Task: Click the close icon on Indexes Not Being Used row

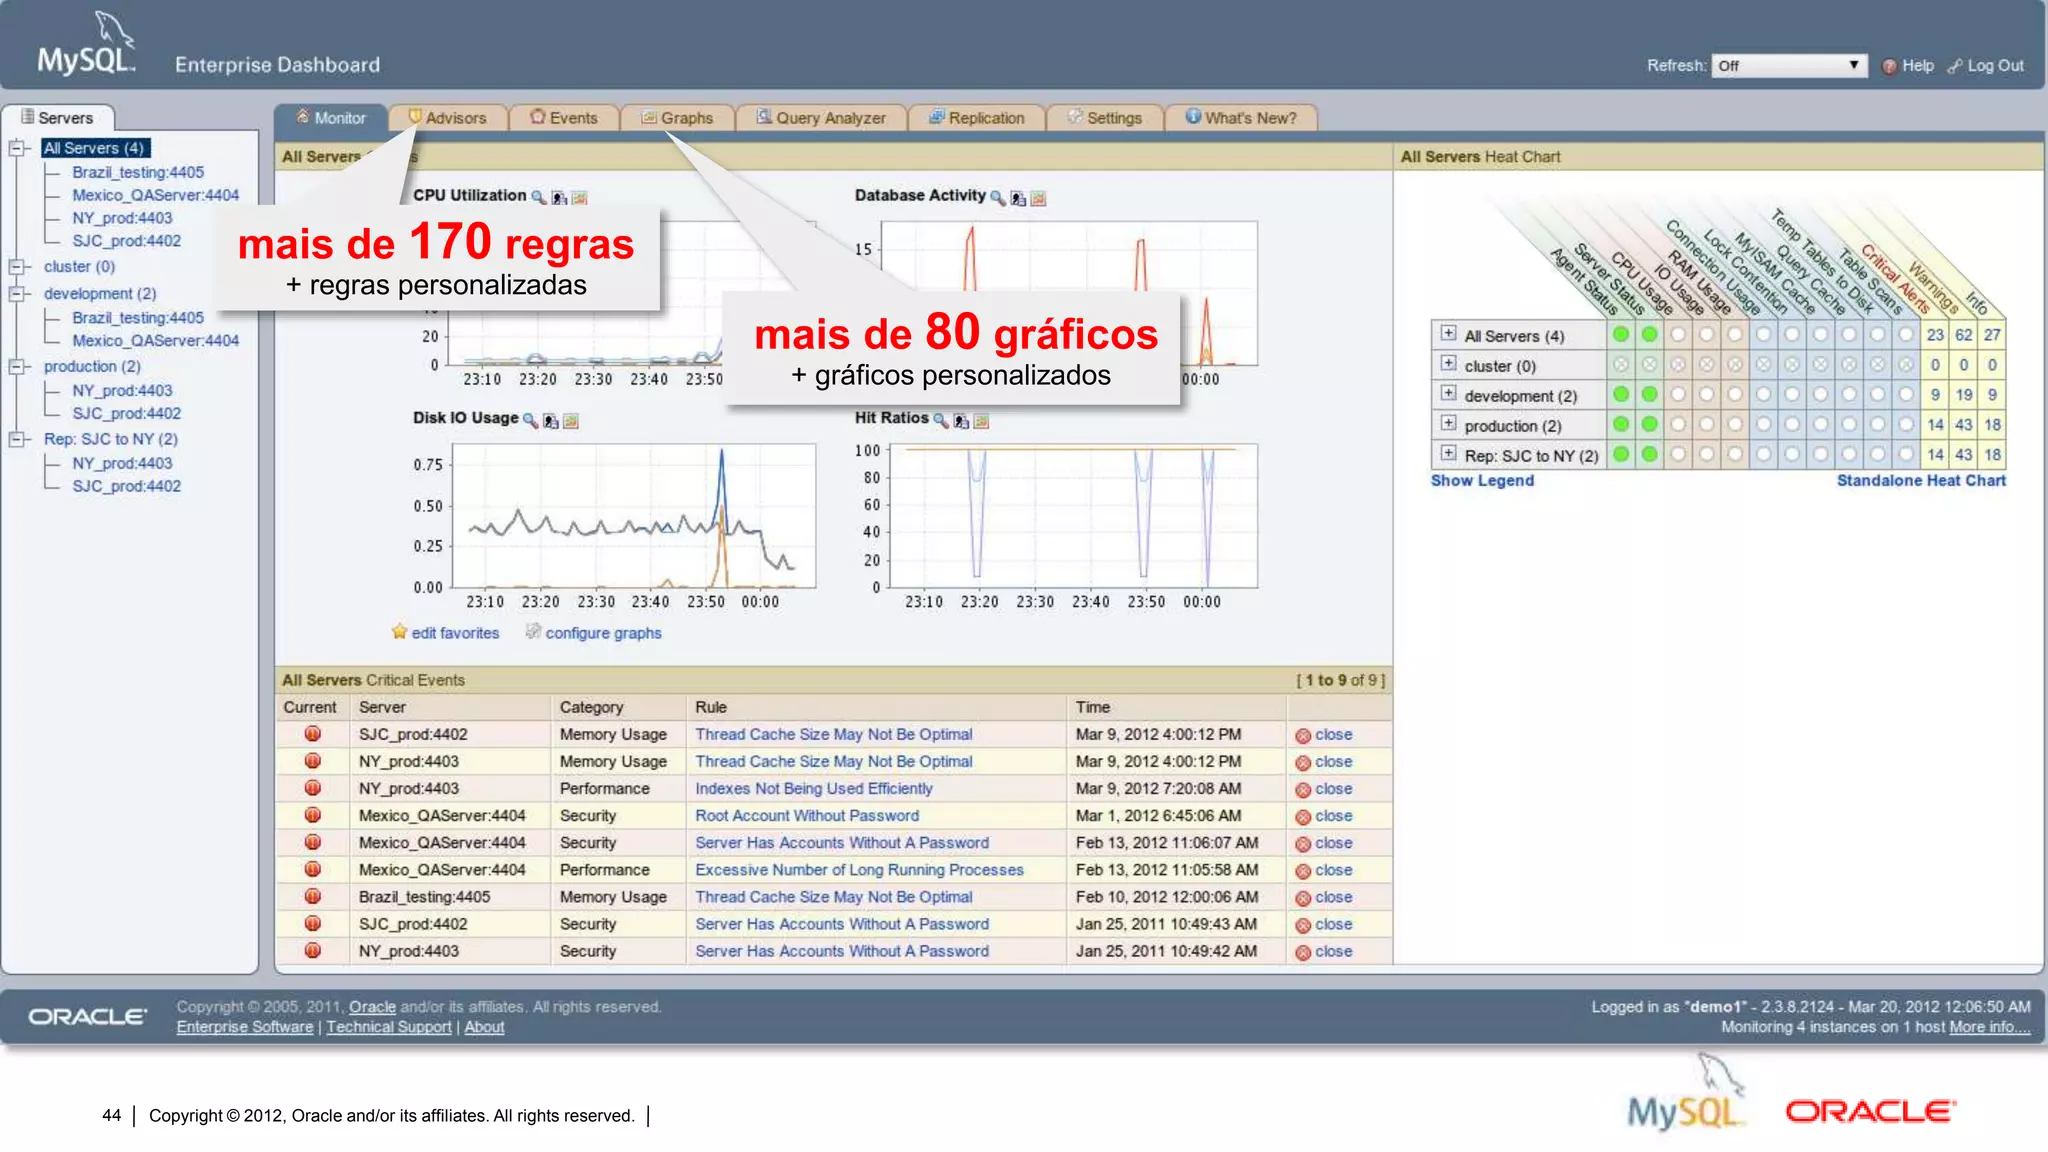Action: (x=1303, y=789)
